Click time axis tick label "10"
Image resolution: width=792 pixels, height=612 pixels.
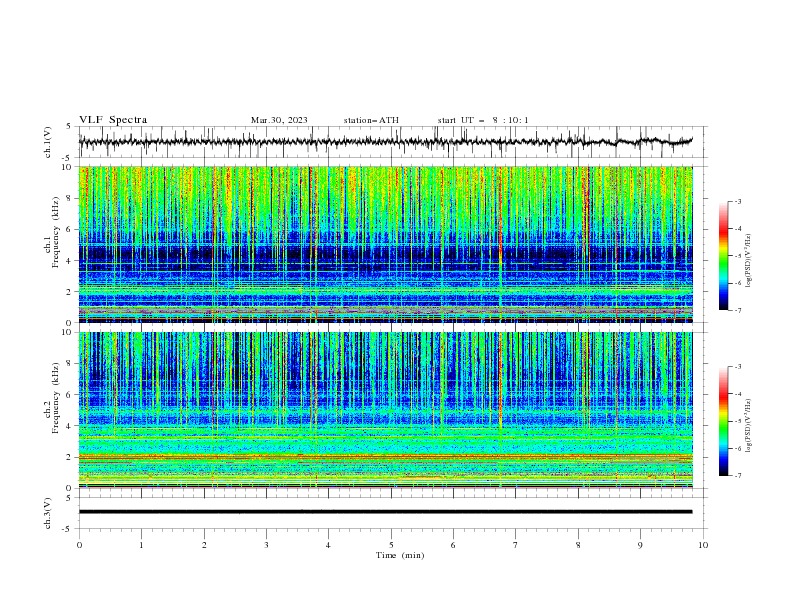point(703,545)
